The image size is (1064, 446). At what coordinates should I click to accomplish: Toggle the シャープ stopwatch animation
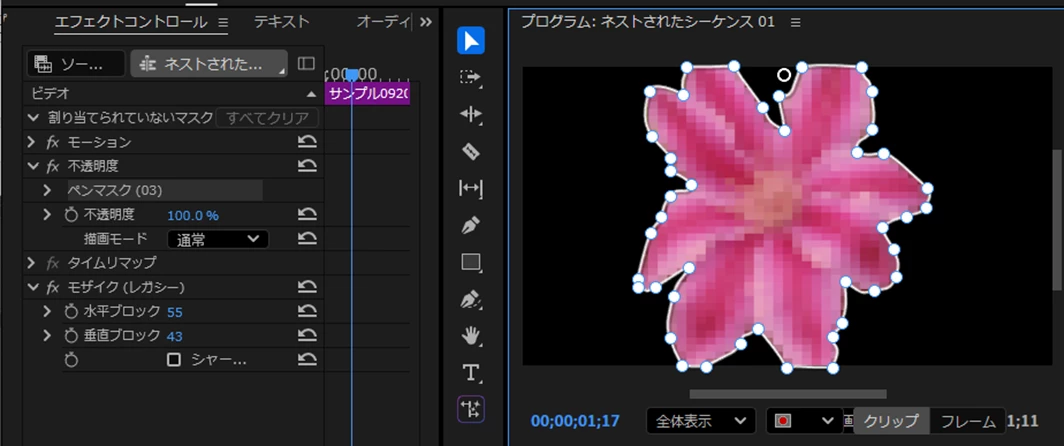(71, 360)
